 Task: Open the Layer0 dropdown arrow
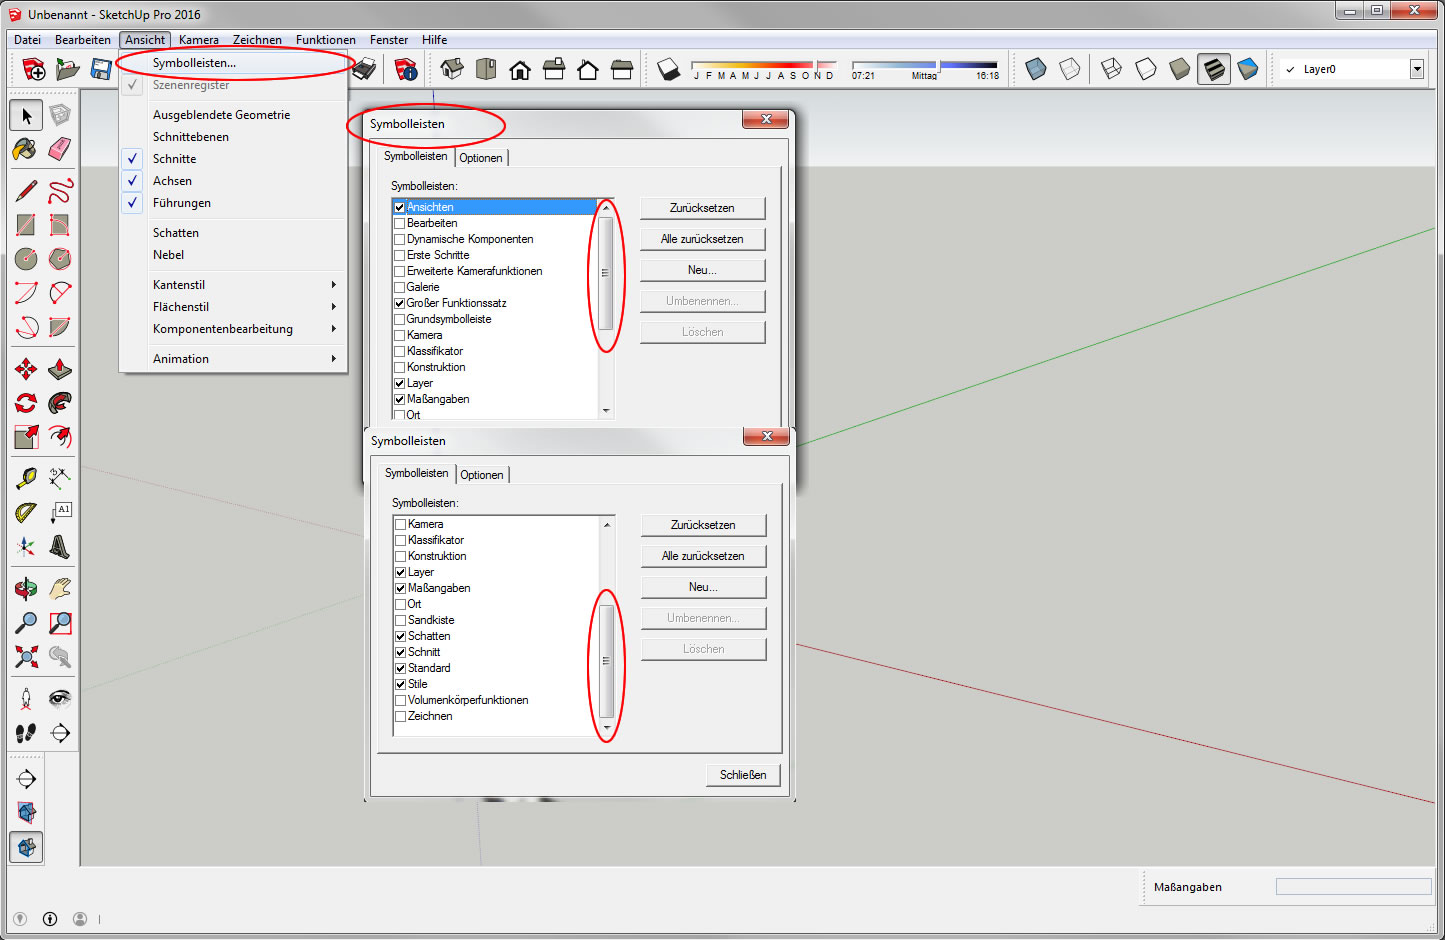tap(1416, 69)
